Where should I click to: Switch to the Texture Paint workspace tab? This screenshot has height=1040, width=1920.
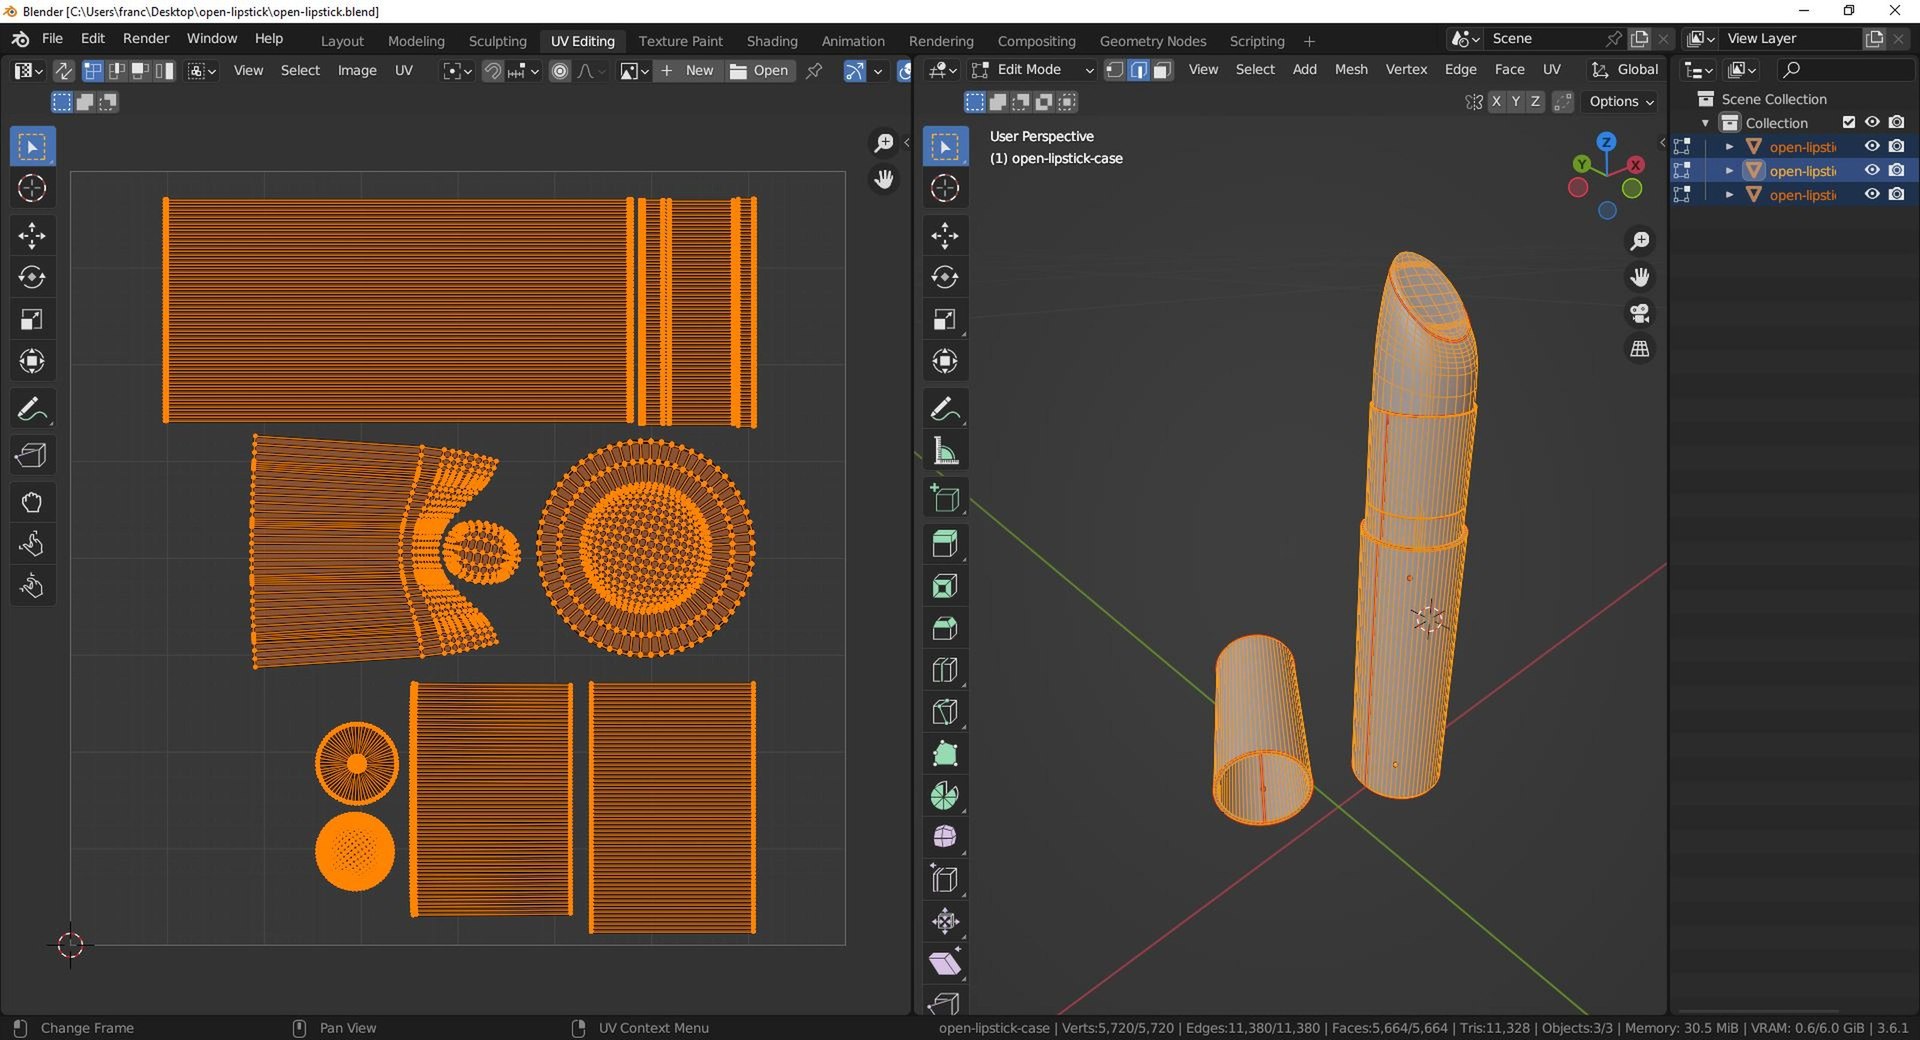coord(680,41)
